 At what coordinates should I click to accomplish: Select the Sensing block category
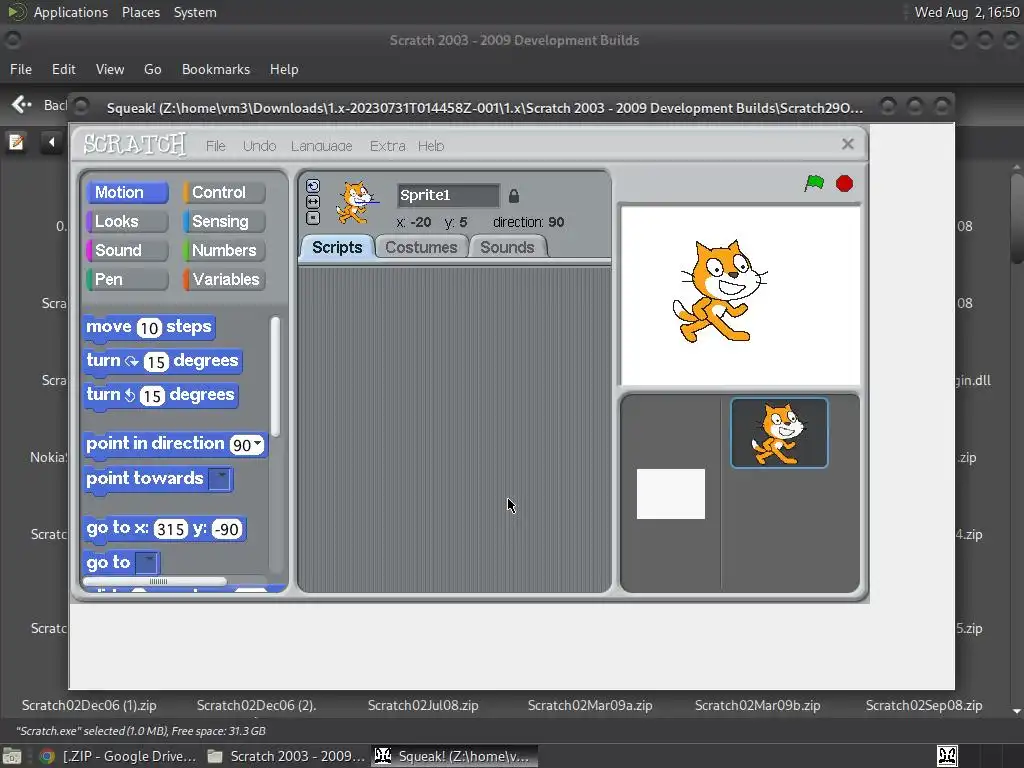(x=224, y=221)
